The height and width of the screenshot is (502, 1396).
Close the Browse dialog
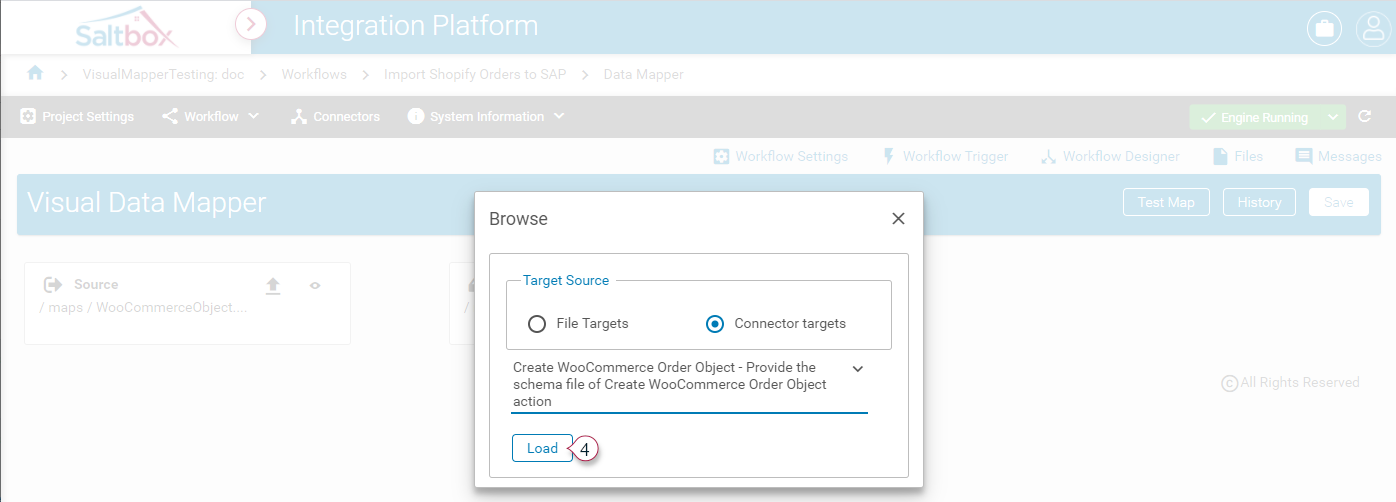coord(898,218)
